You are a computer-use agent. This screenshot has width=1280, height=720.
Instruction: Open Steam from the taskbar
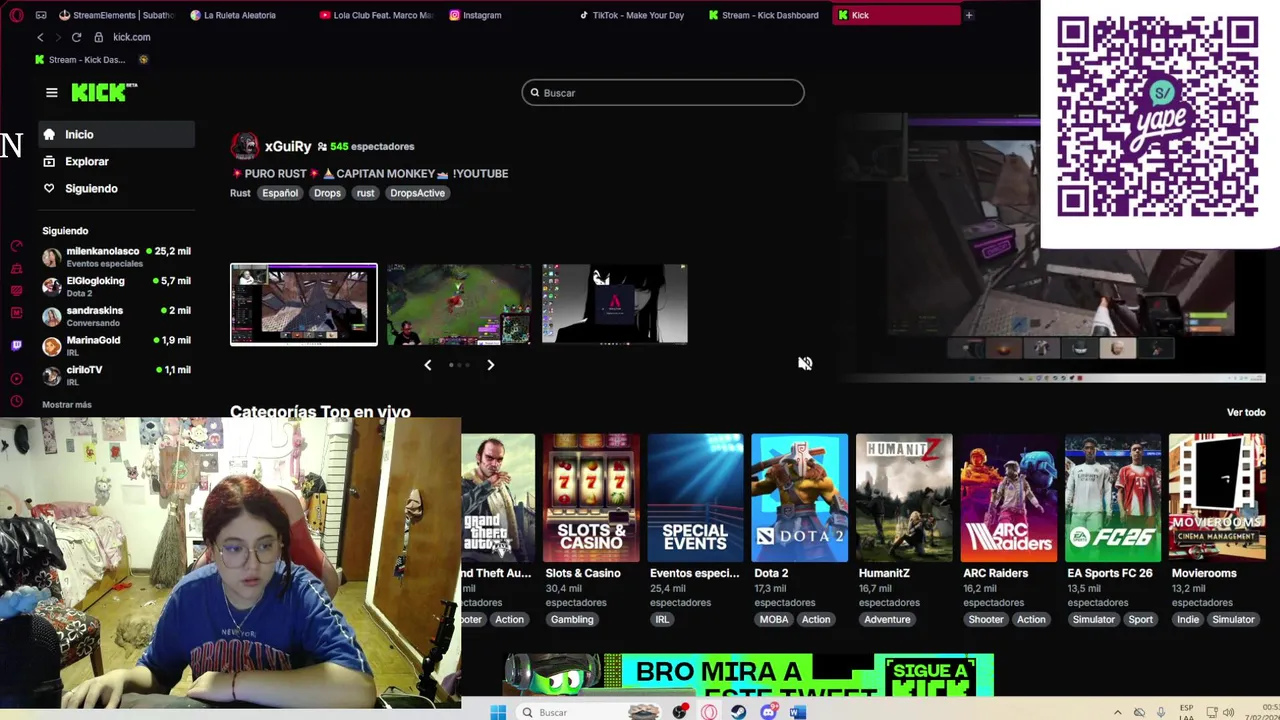click(x=738, y=712)
